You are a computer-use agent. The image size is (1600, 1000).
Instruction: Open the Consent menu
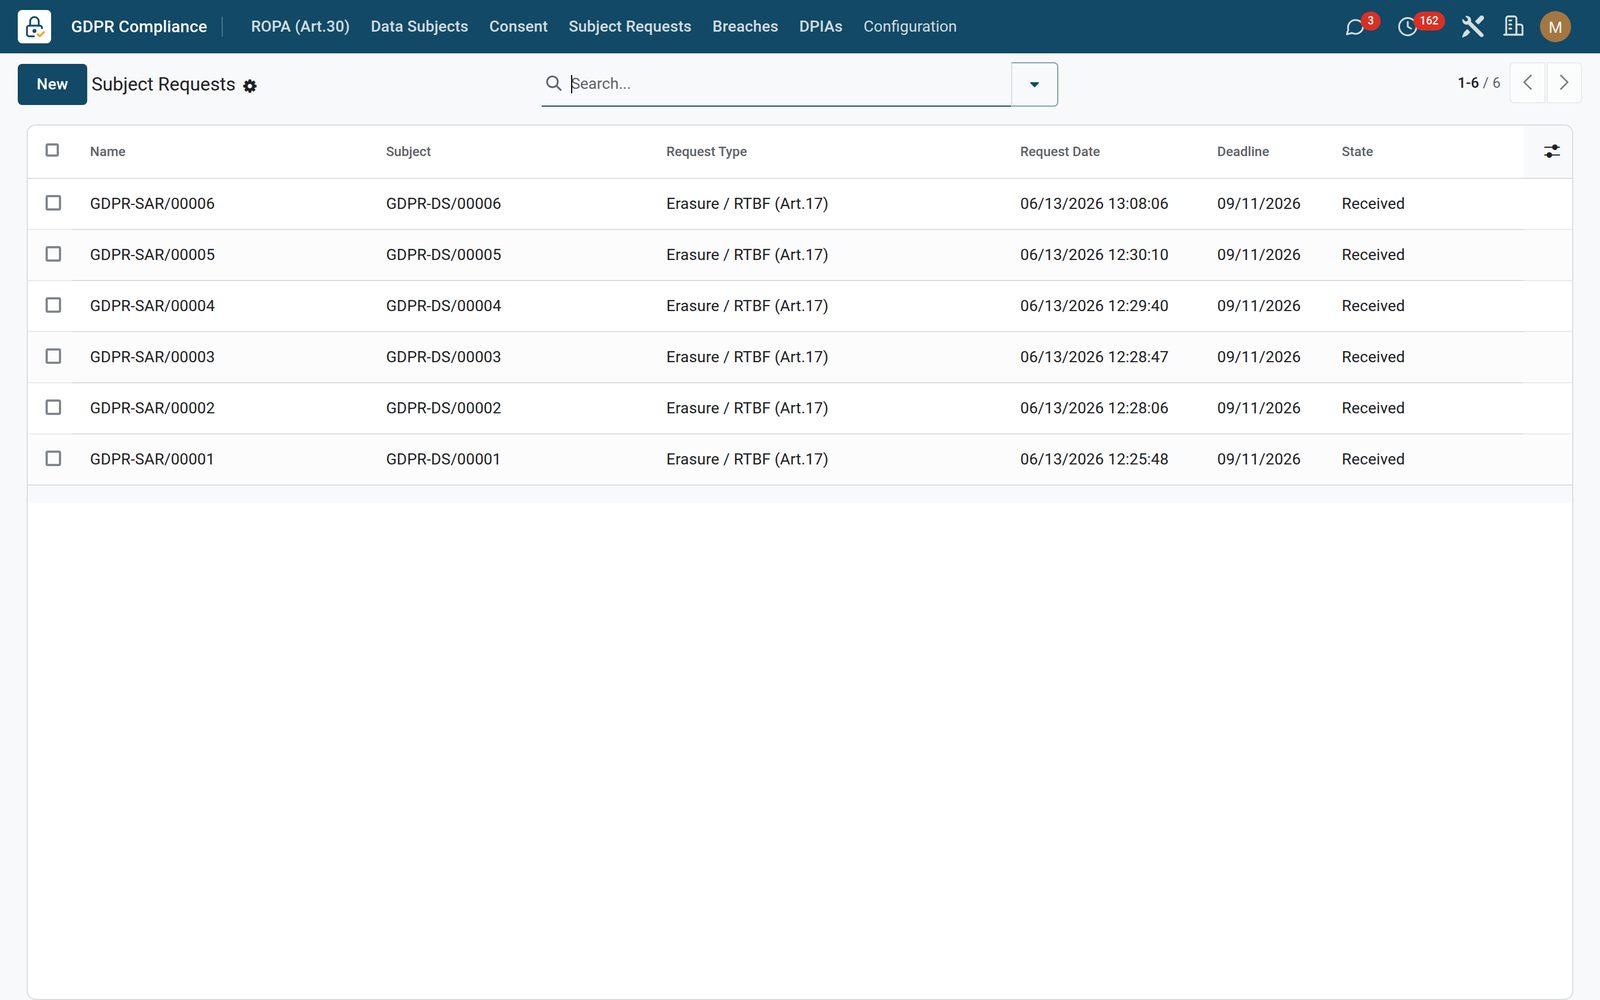coord(518,26)
